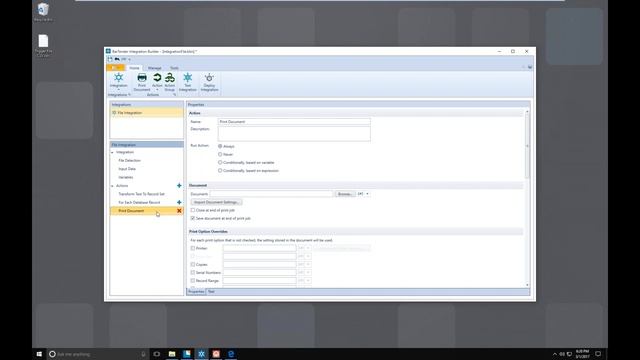This screenshot has height=360, width=640.
Task: Open Task View on the taskbar
Action: point(156,354)
